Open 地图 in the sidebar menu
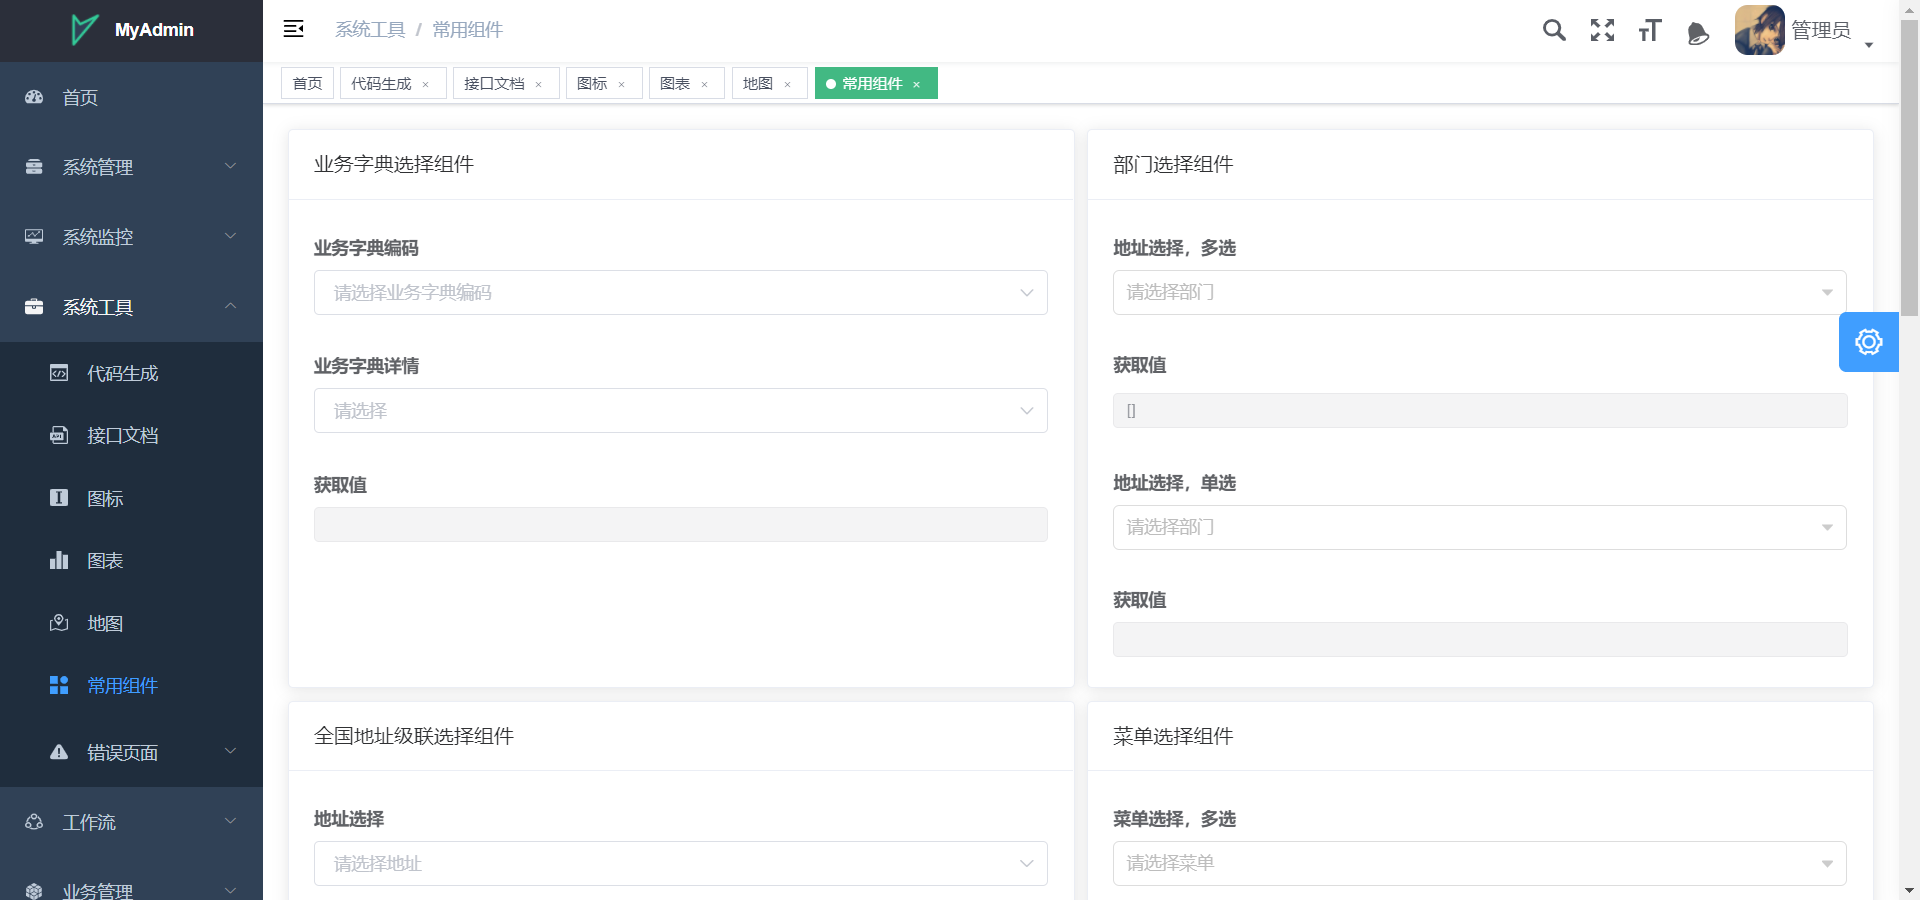Screen dimensions: 1920x900 coord(131,623)
